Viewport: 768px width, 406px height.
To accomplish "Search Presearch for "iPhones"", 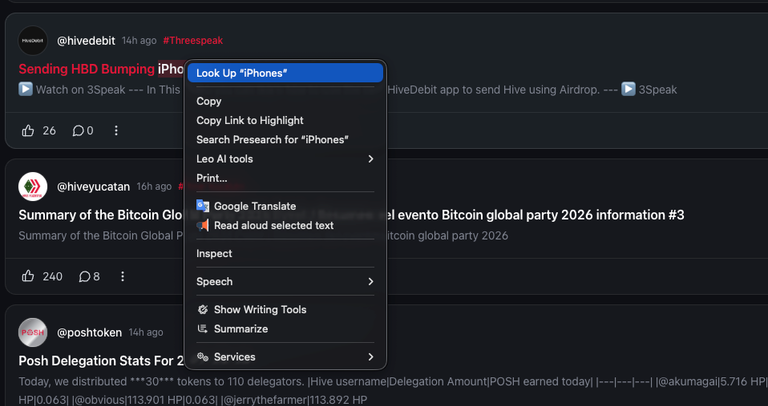I will [285, 140].
